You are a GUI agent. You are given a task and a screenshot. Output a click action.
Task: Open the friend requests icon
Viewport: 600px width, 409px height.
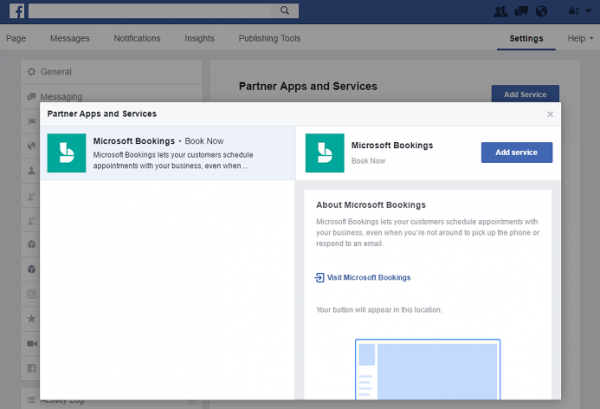tap(501, 11)
